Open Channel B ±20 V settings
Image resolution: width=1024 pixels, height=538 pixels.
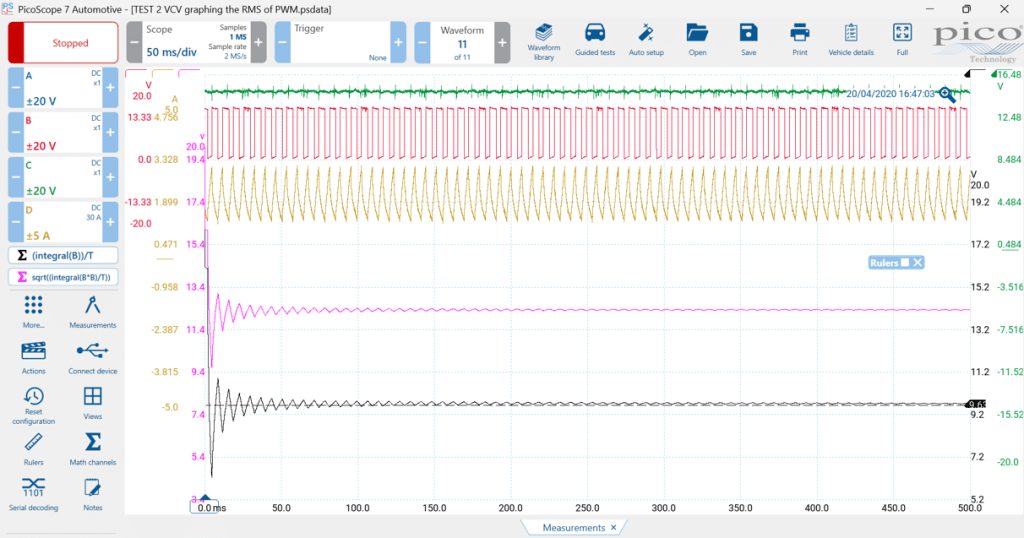pos(63,133)
